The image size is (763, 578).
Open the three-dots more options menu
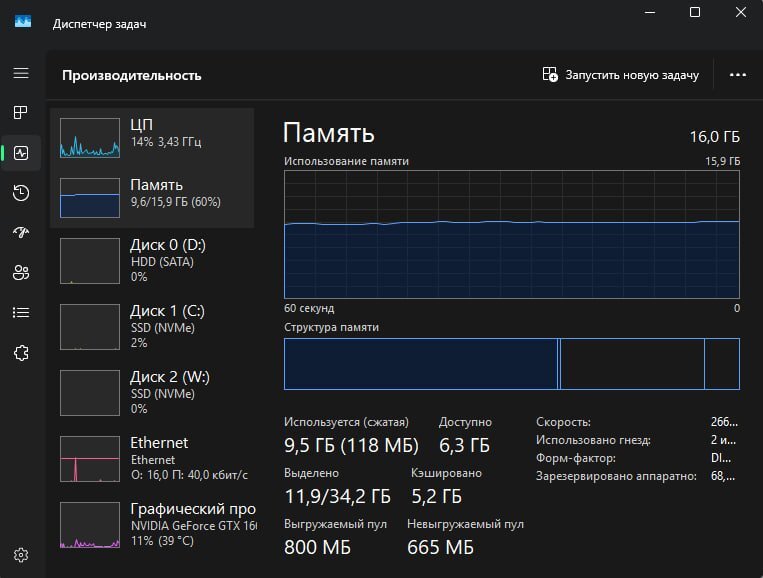pyautogui.click(x=738, y=75)
